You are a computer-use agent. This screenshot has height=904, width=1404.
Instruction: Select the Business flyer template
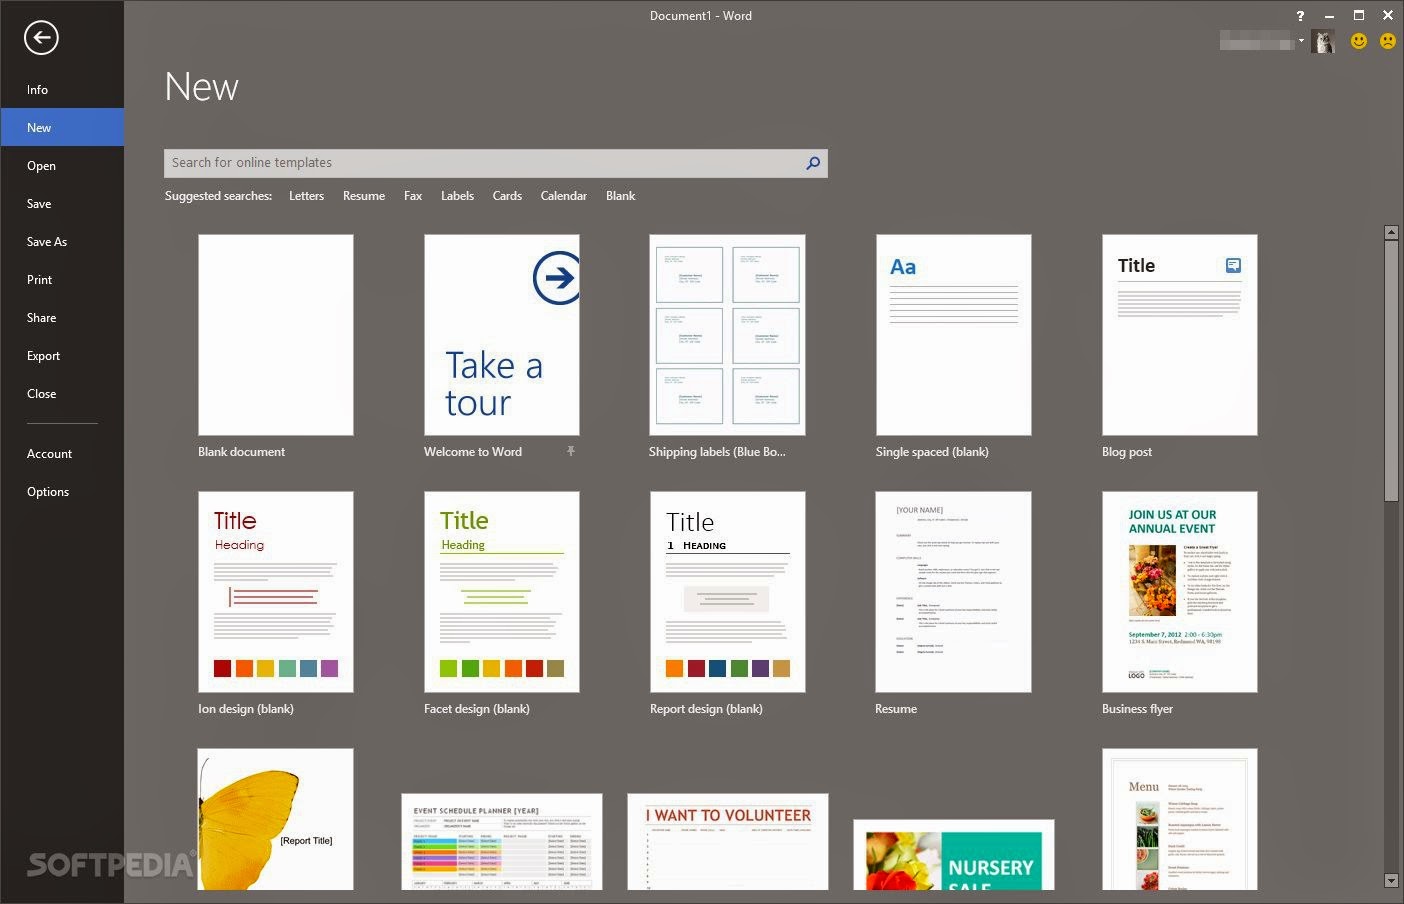tap(1180, 592)
